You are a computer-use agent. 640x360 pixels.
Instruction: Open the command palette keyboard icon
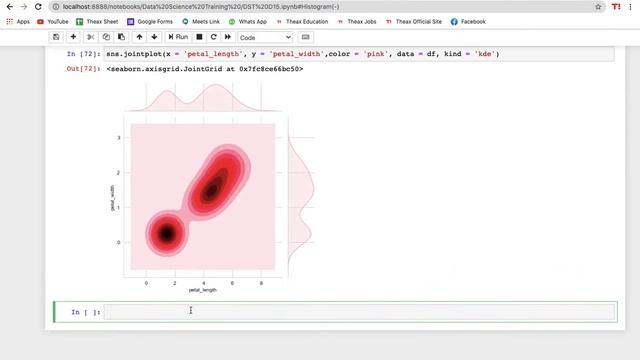click(x=305, y=37)
